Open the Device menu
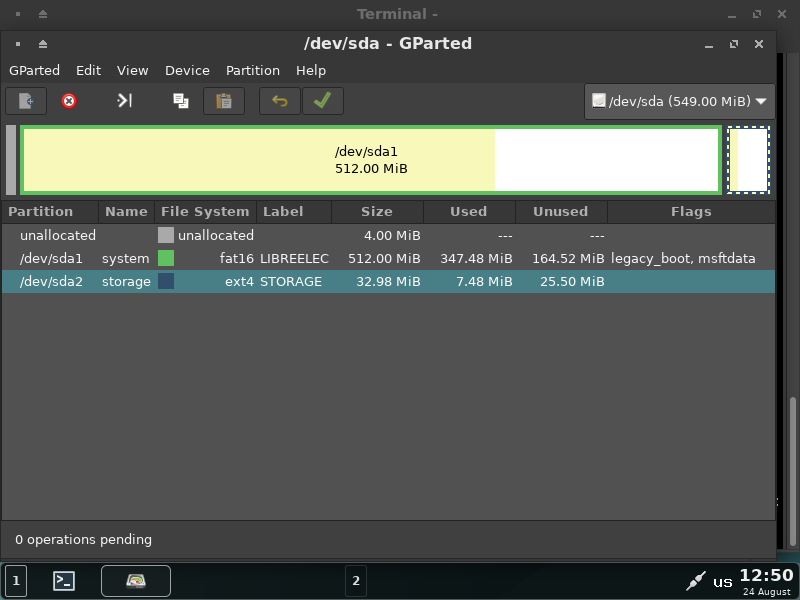The height and width of the screenshot is (600, 800). tap(187, 70)
